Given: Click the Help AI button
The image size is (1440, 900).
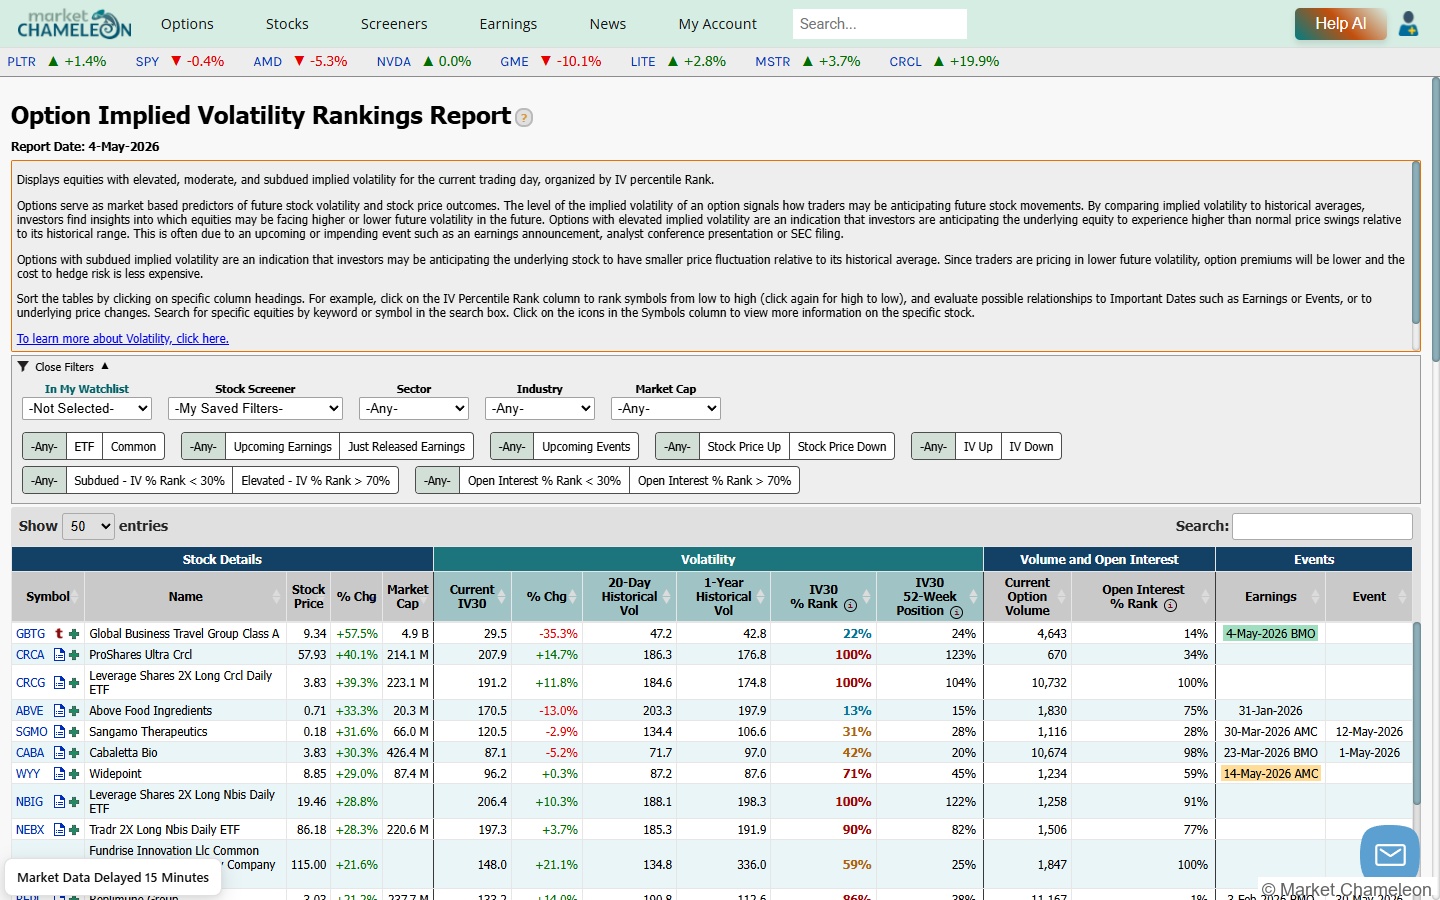Looking at the screenshot, I should [1340, 24].
